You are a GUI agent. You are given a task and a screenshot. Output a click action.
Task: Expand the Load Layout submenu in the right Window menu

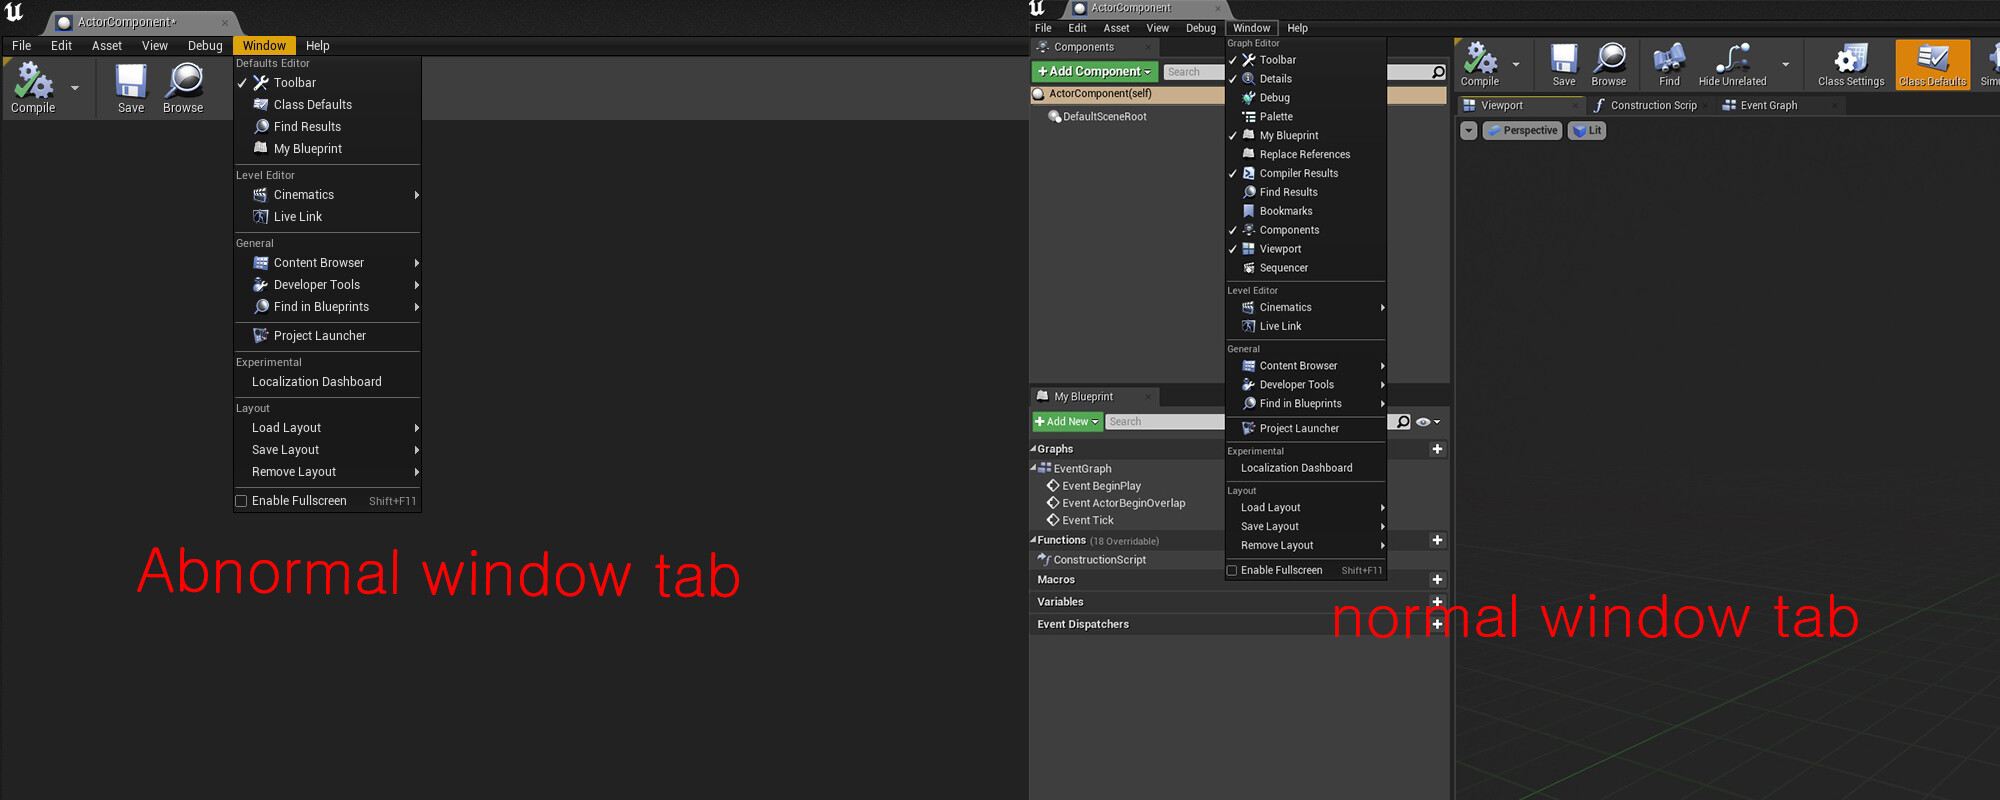click(1306, 508)
